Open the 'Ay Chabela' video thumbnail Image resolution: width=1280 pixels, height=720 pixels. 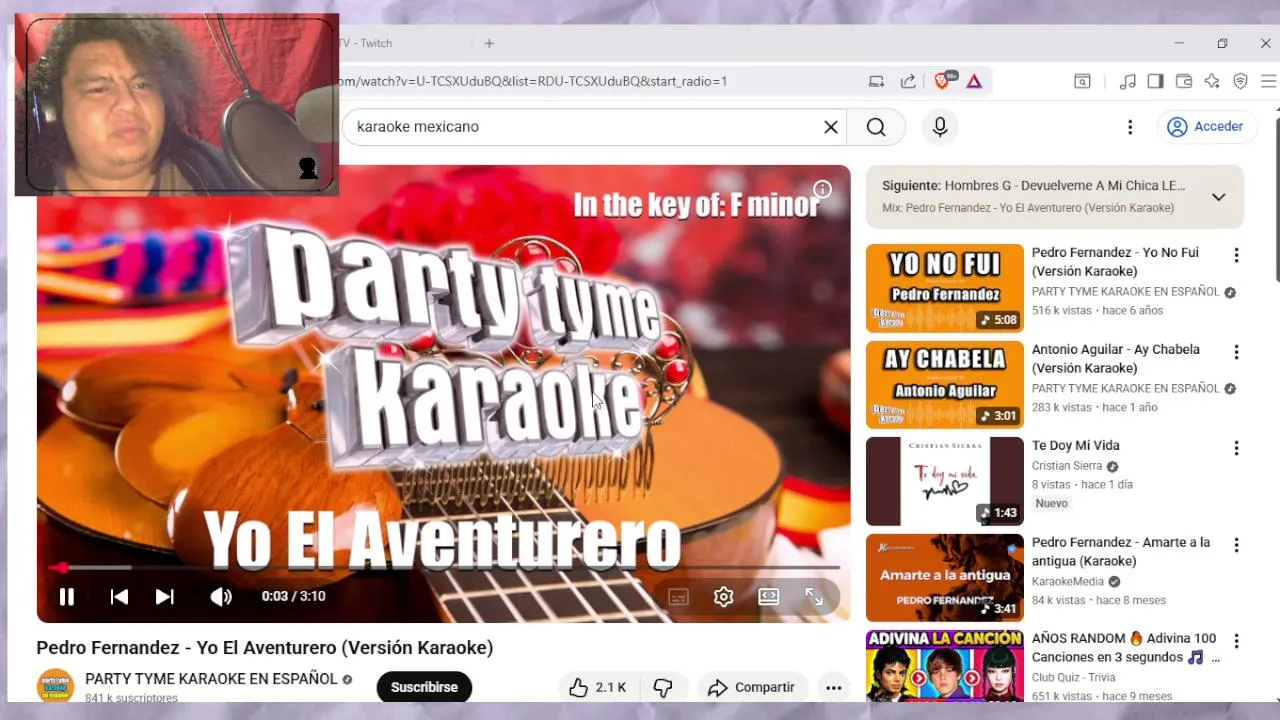pos(945,385)
